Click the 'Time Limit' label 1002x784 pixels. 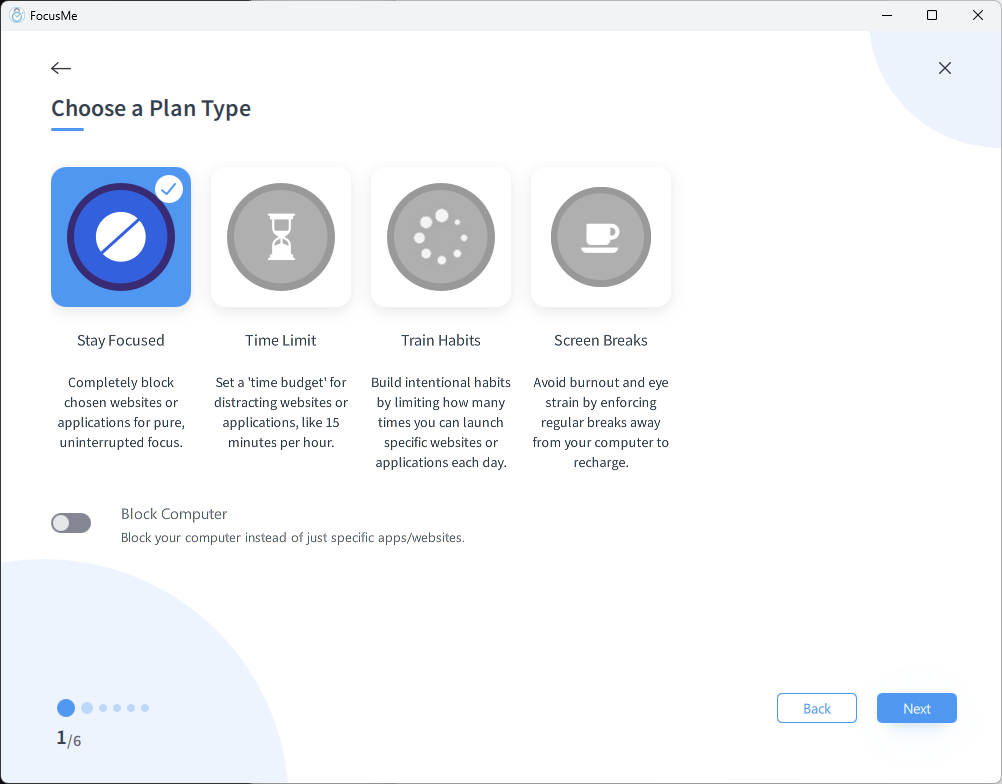click(x=281, y=341)
